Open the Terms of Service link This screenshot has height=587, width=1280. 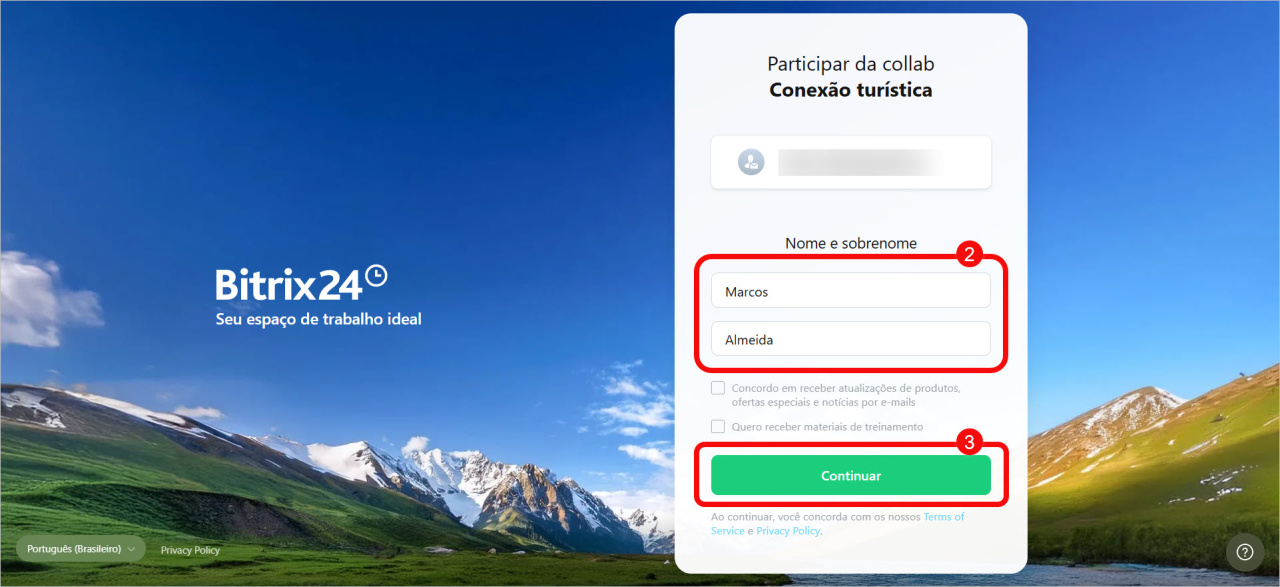point(840,524)
